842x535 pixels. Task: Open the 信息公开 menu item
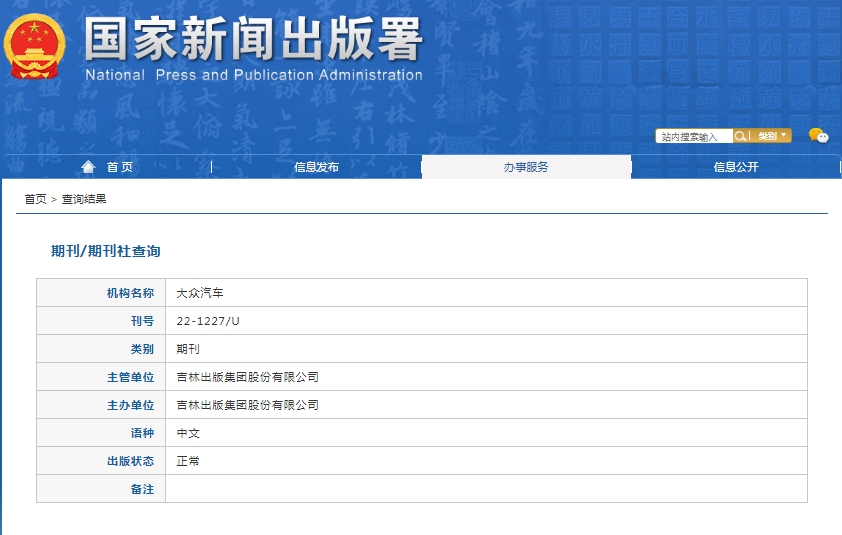(x=736, y=167)
